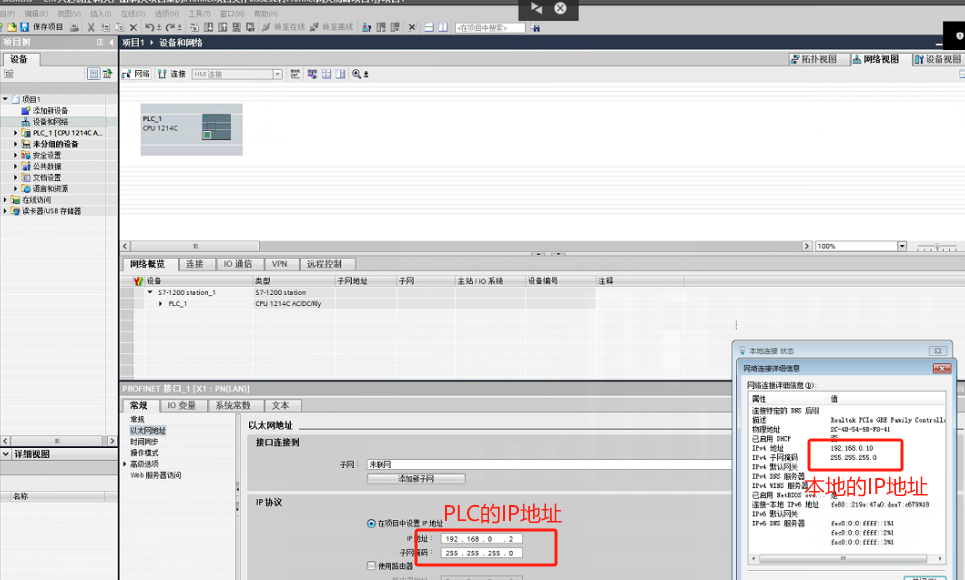The height and width of the screenshot is (580, 965).
Task: Click the Undo arrow icon
Action: pyautogui.click(x=150, y=27)
